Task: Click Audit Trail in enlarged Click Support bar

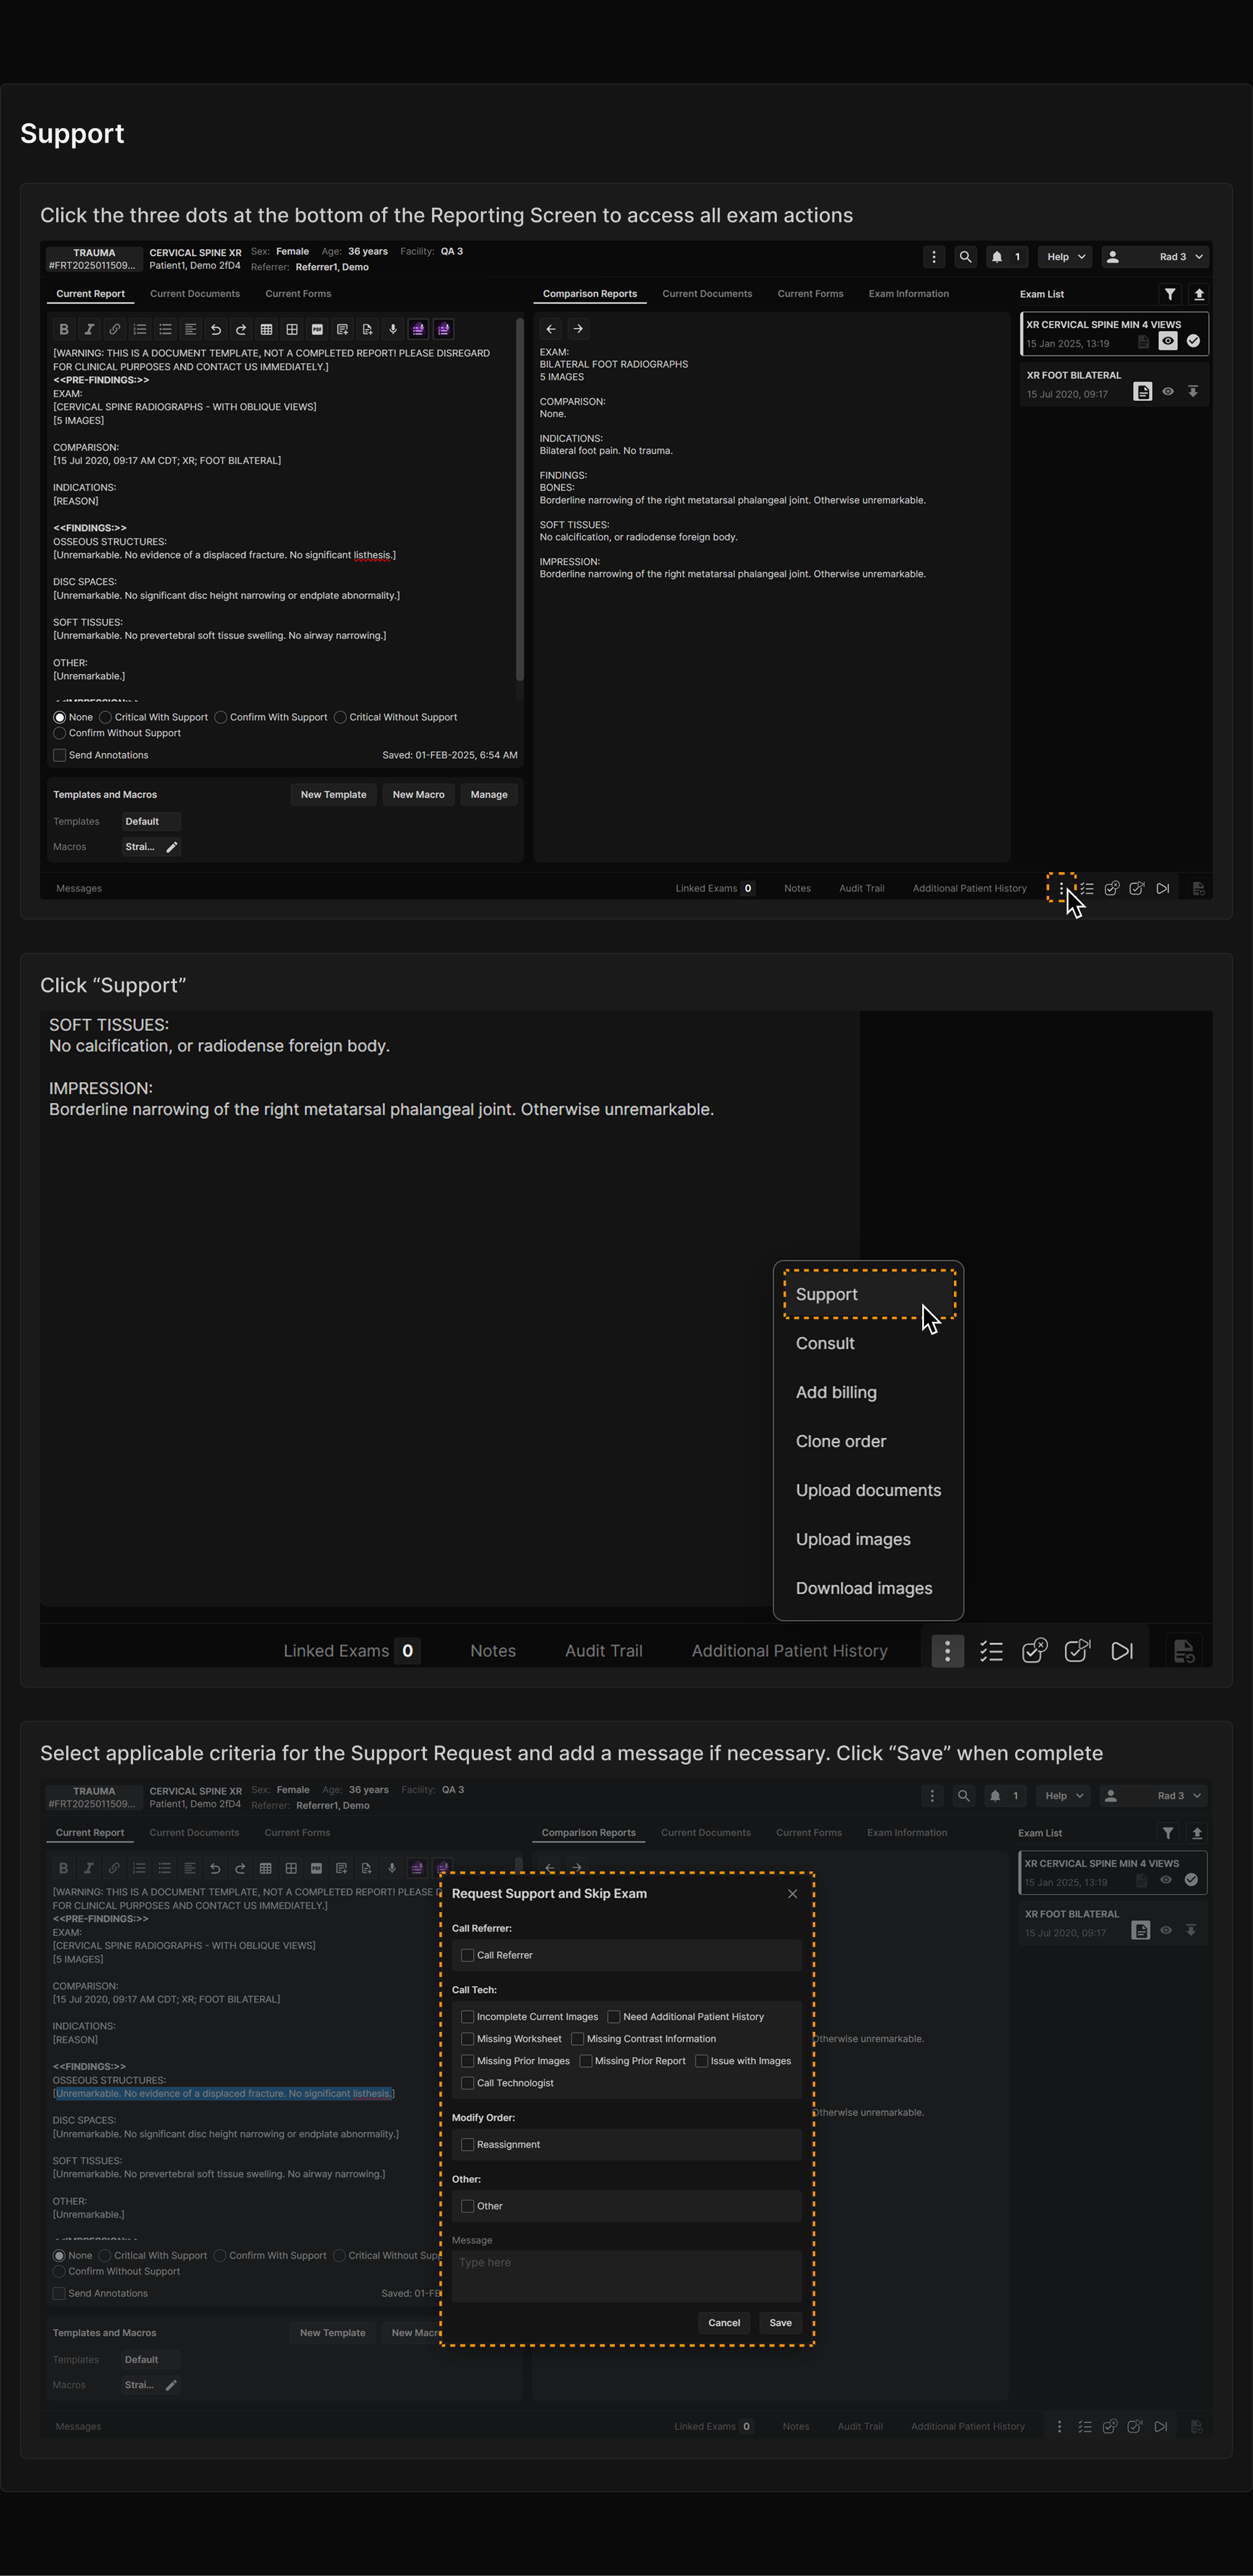Action: tap(603, 1651)
